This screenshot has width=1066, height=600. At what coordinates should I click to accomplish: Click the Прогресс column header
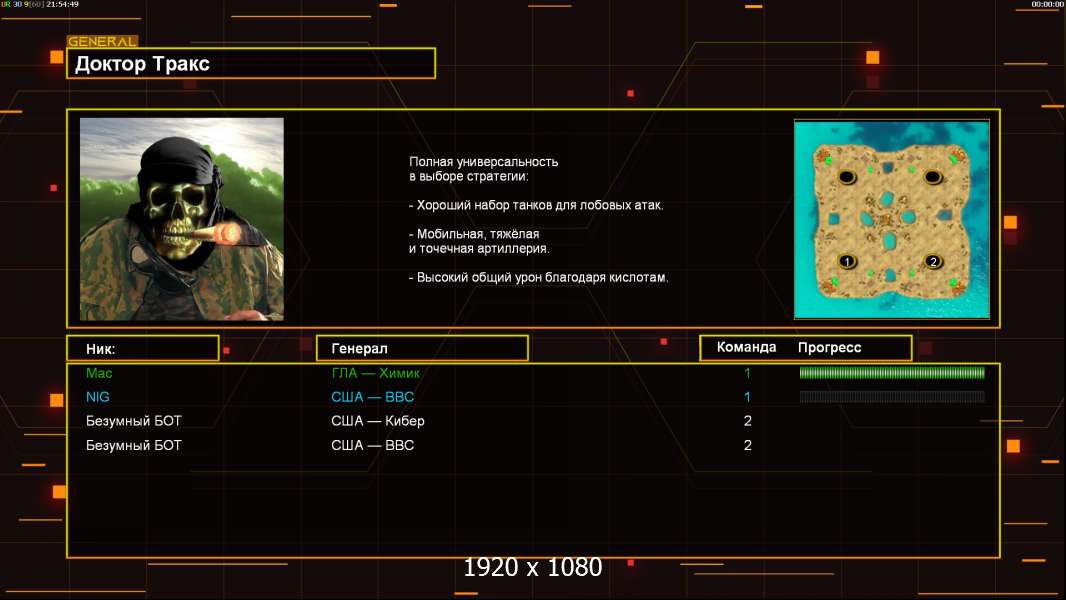[x=829, y=348]
